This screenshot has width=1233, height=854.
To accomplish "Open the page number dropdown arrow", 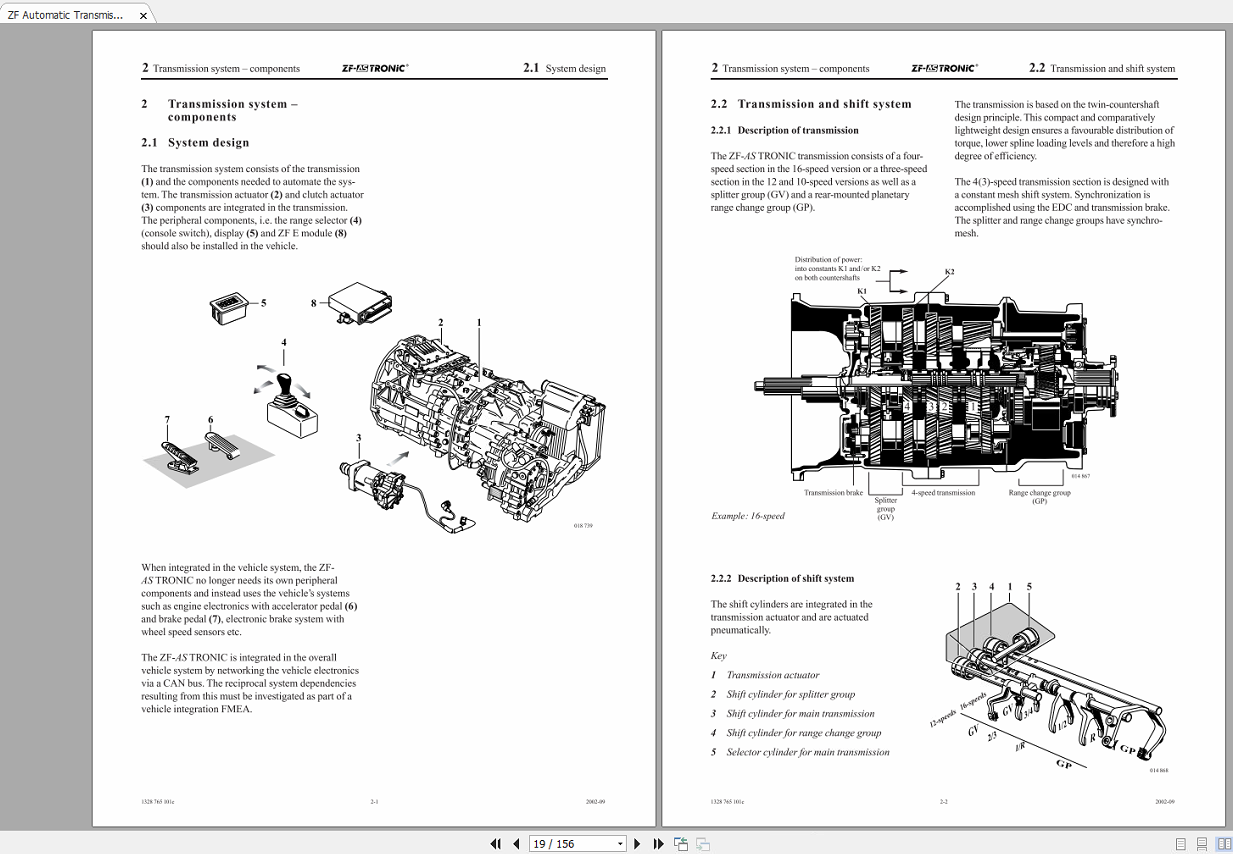I will click(x=620, y=844).
